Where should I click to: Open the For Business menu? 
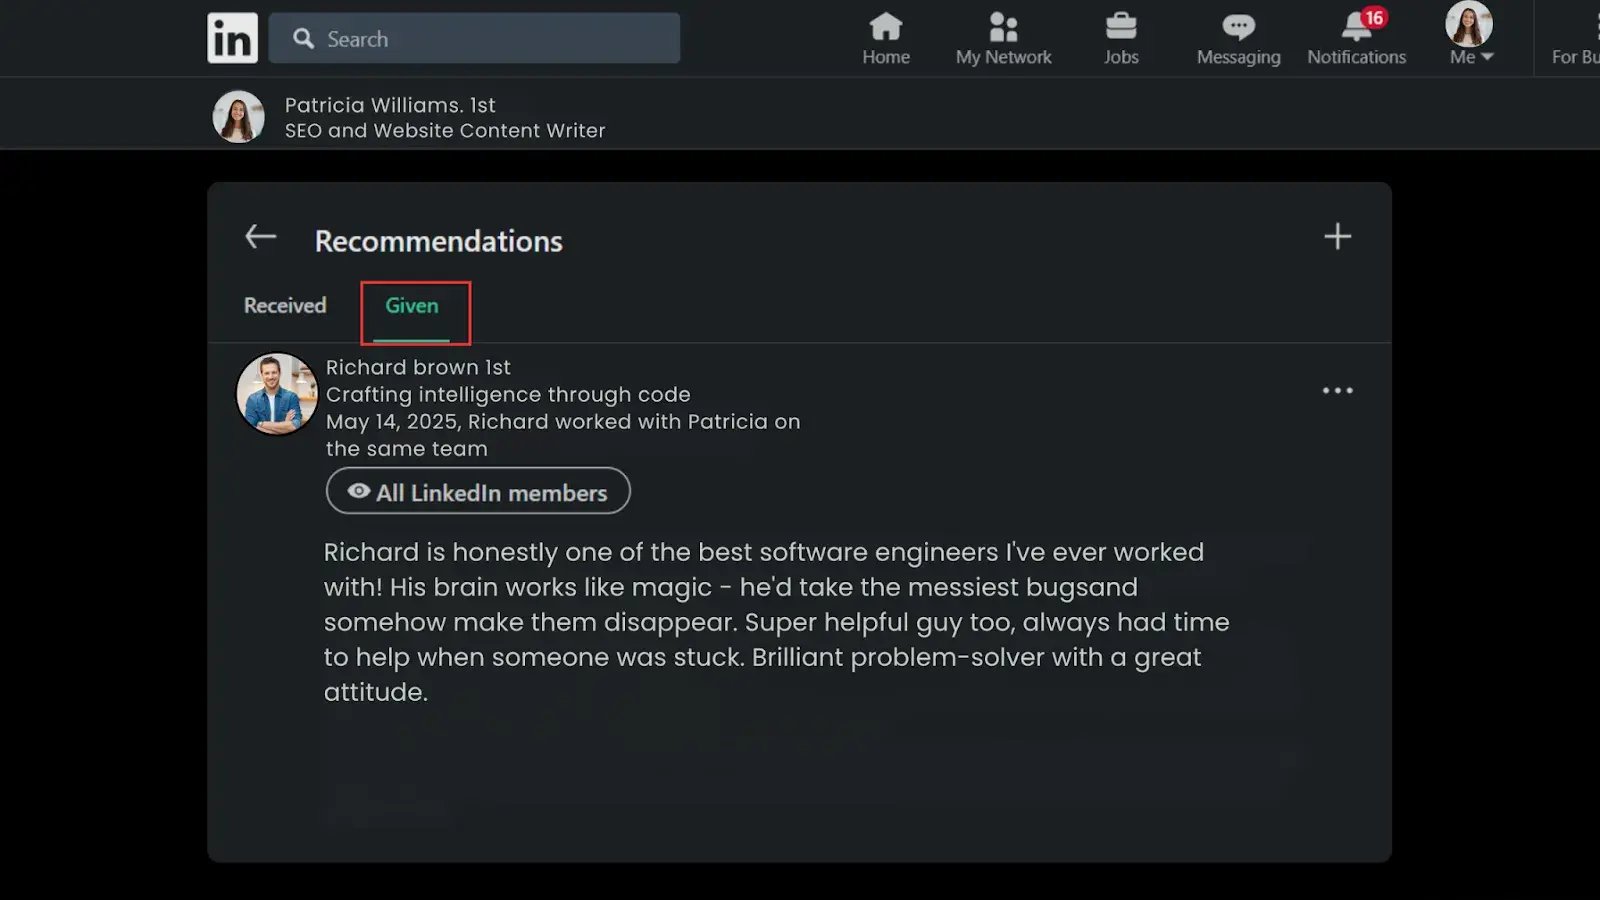click(1574, 57)
